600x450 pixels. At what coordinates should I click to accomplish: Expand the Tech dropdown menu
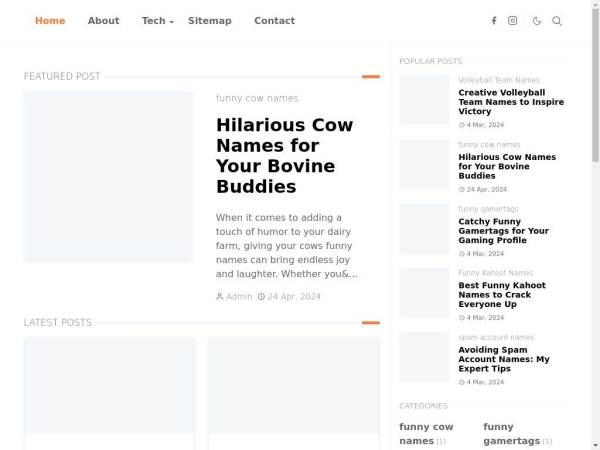[157, 21]
